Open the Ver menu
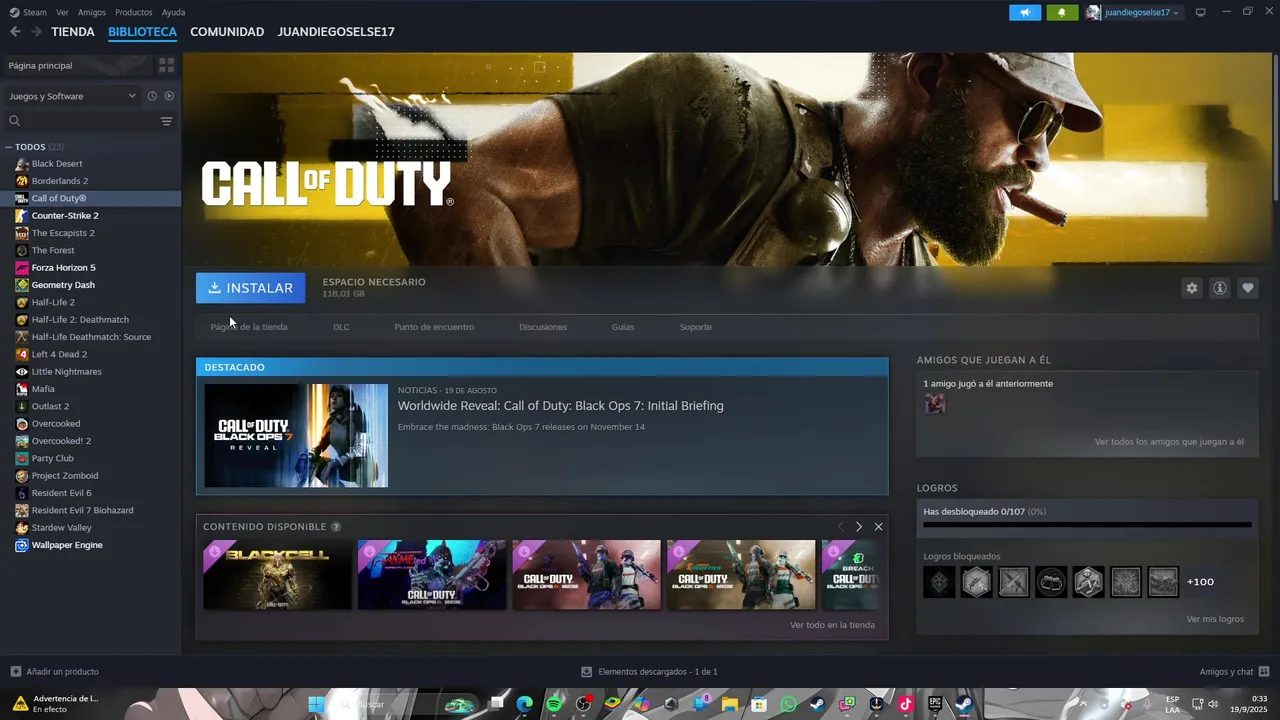 [62, 12]
